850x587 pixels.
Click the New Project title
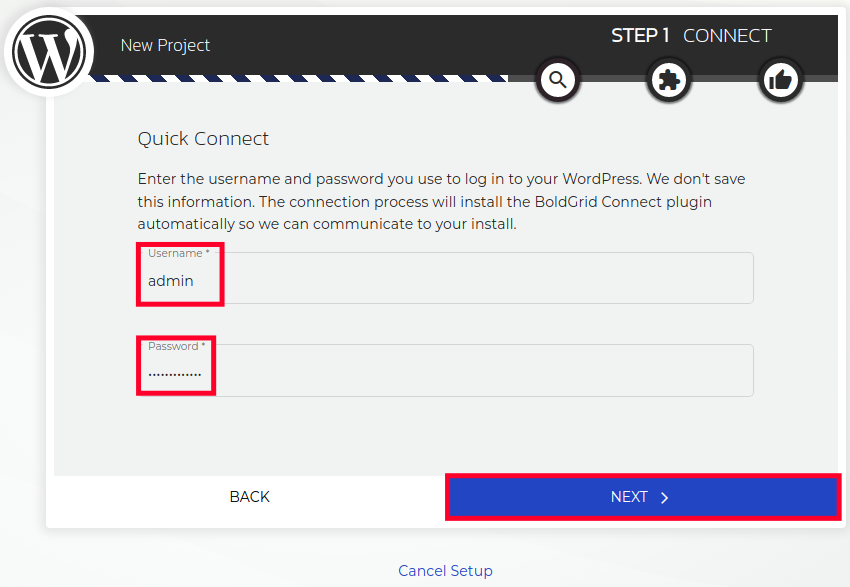[165, 45]
